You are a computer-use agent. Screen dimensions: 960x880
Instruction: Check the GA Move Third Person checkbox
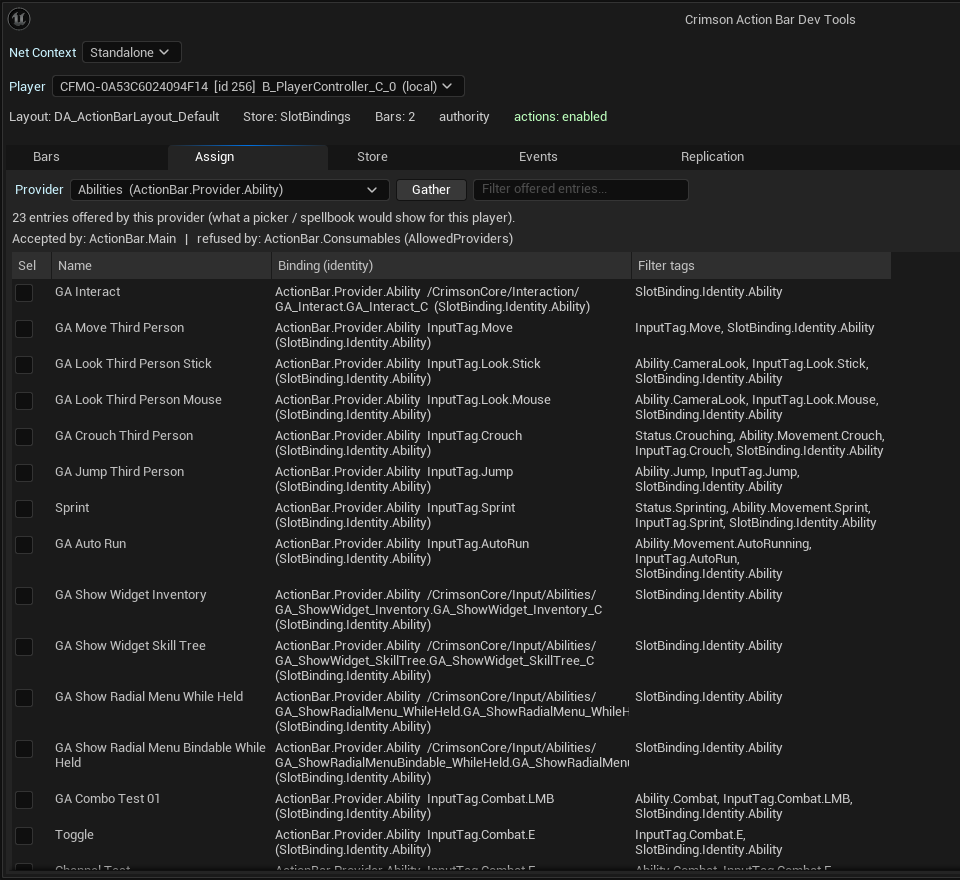(24, 329)
